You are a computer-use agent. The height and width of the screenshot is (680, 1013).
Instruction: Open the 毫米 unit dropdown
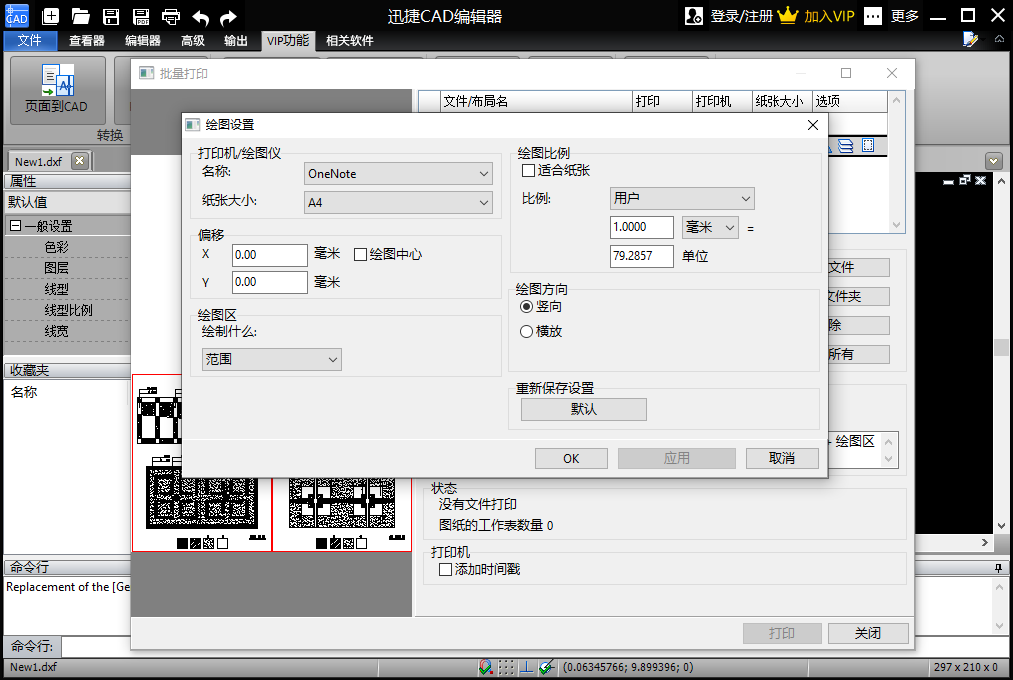point(710,227)
